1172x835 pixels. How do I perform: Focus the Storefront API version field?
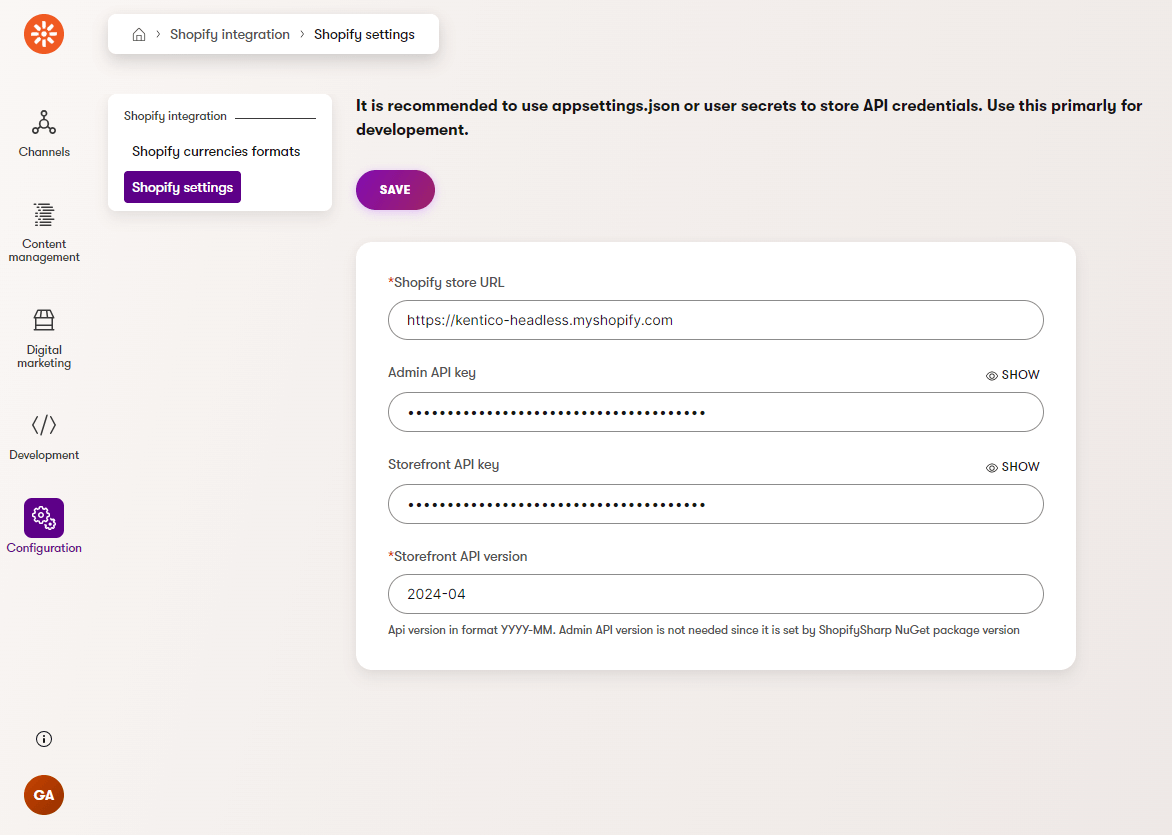pyautogui.click(x=715, y=594)
